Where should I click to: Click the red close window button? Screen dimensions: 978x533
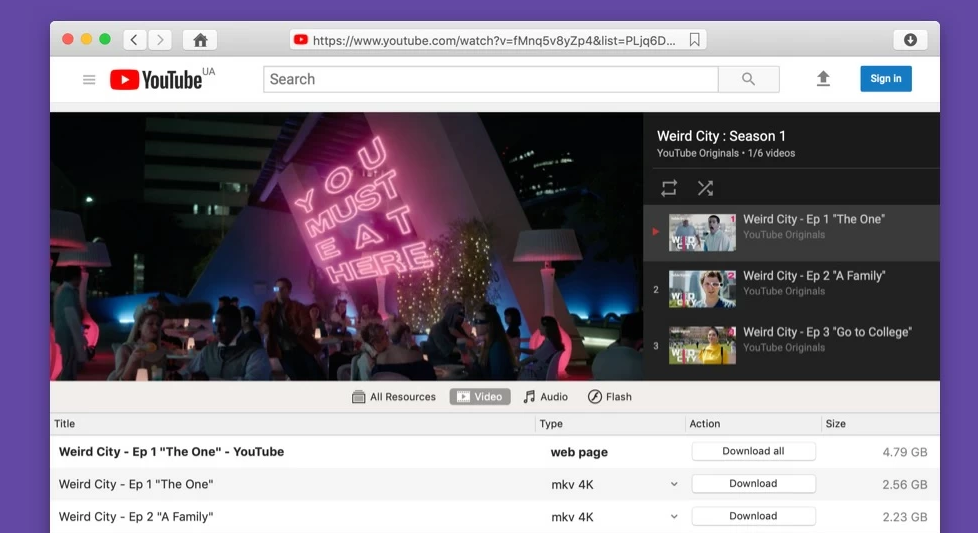click(68, 39)
